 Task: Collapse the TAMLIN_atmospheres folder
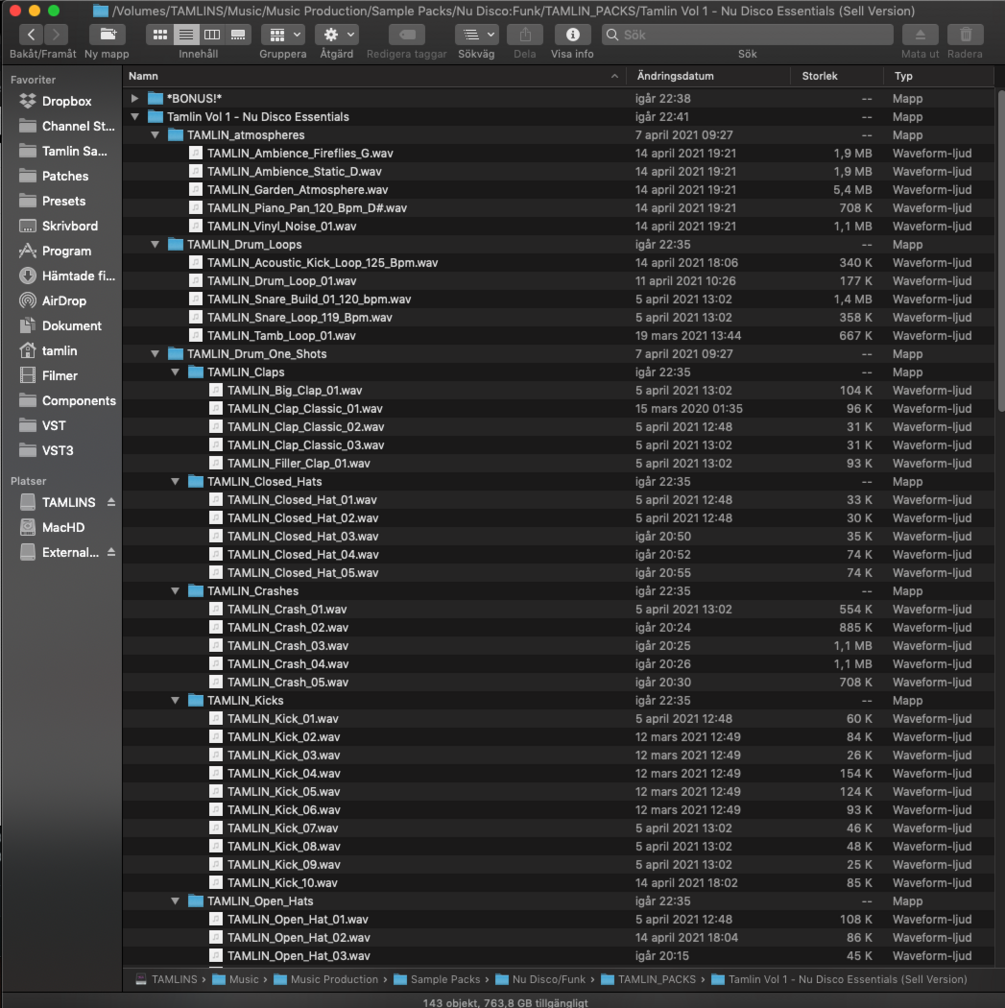tap(154, 135)
